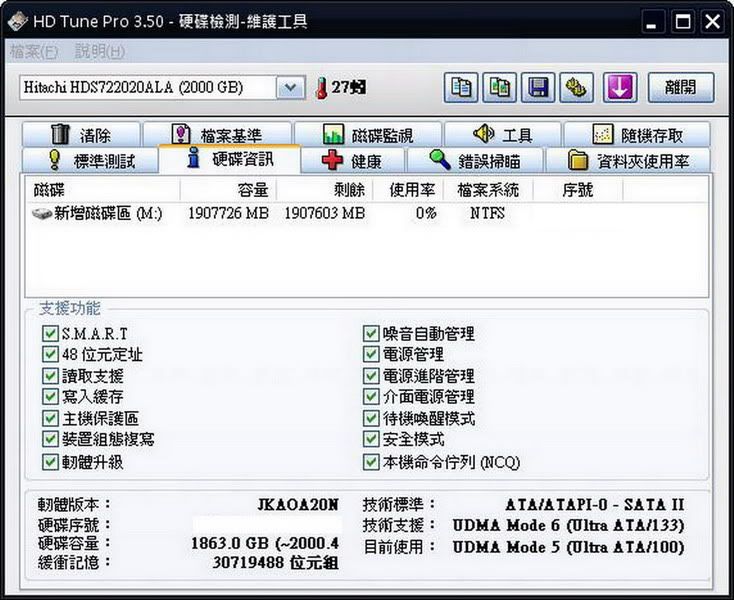Click the copy text to clipboard icon
This screenshot has height=600, width=734.
coord(461,87)
